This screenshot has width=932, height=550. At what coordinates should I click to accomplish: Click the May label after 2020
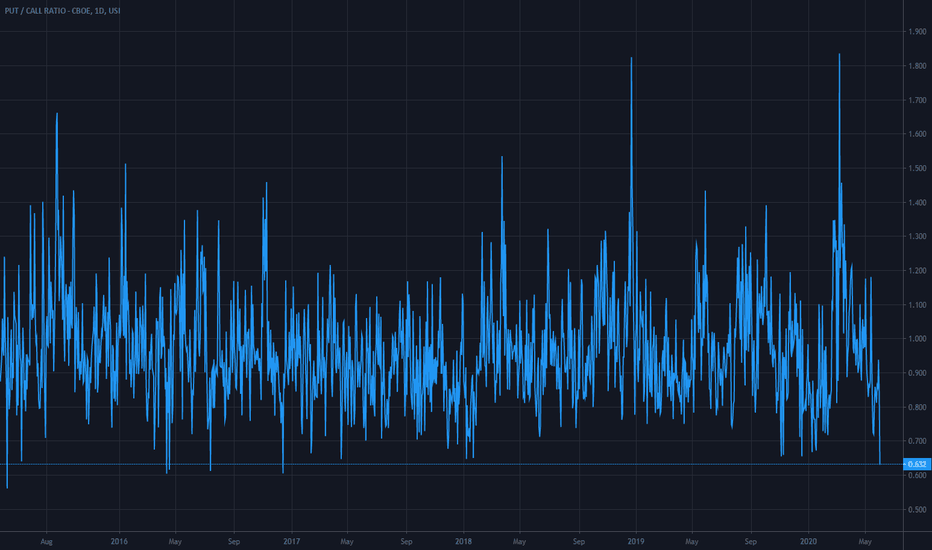pos(865,542)
